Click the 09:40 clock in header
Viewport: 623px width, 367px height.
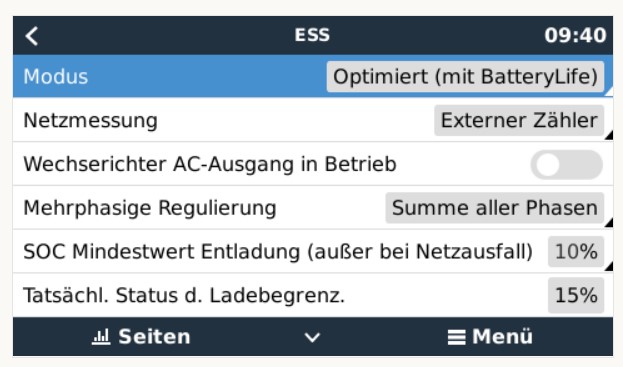click(x=575, y=35)
